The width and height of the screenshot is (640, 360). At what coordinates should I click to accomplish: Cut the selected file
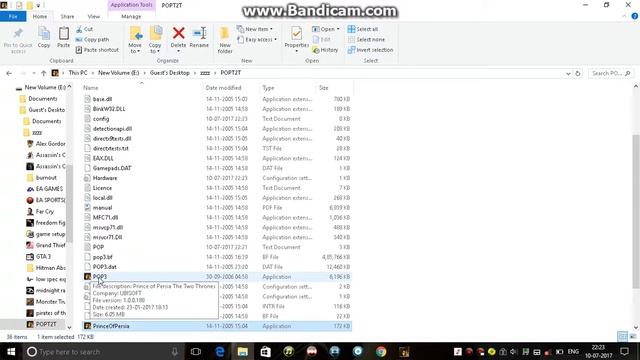coord(84,29)
